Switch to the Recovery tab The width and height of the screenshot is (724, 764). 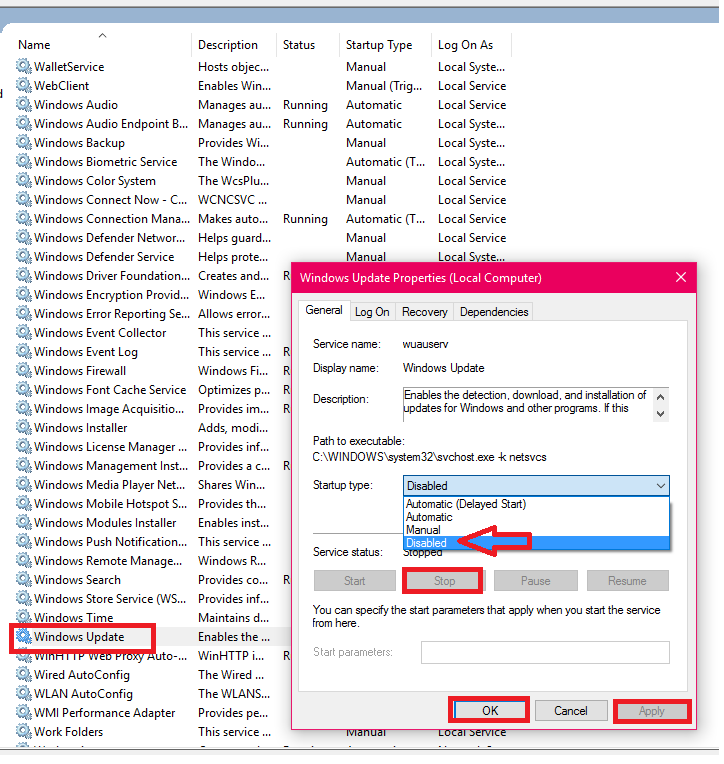[x=424, y=312]
